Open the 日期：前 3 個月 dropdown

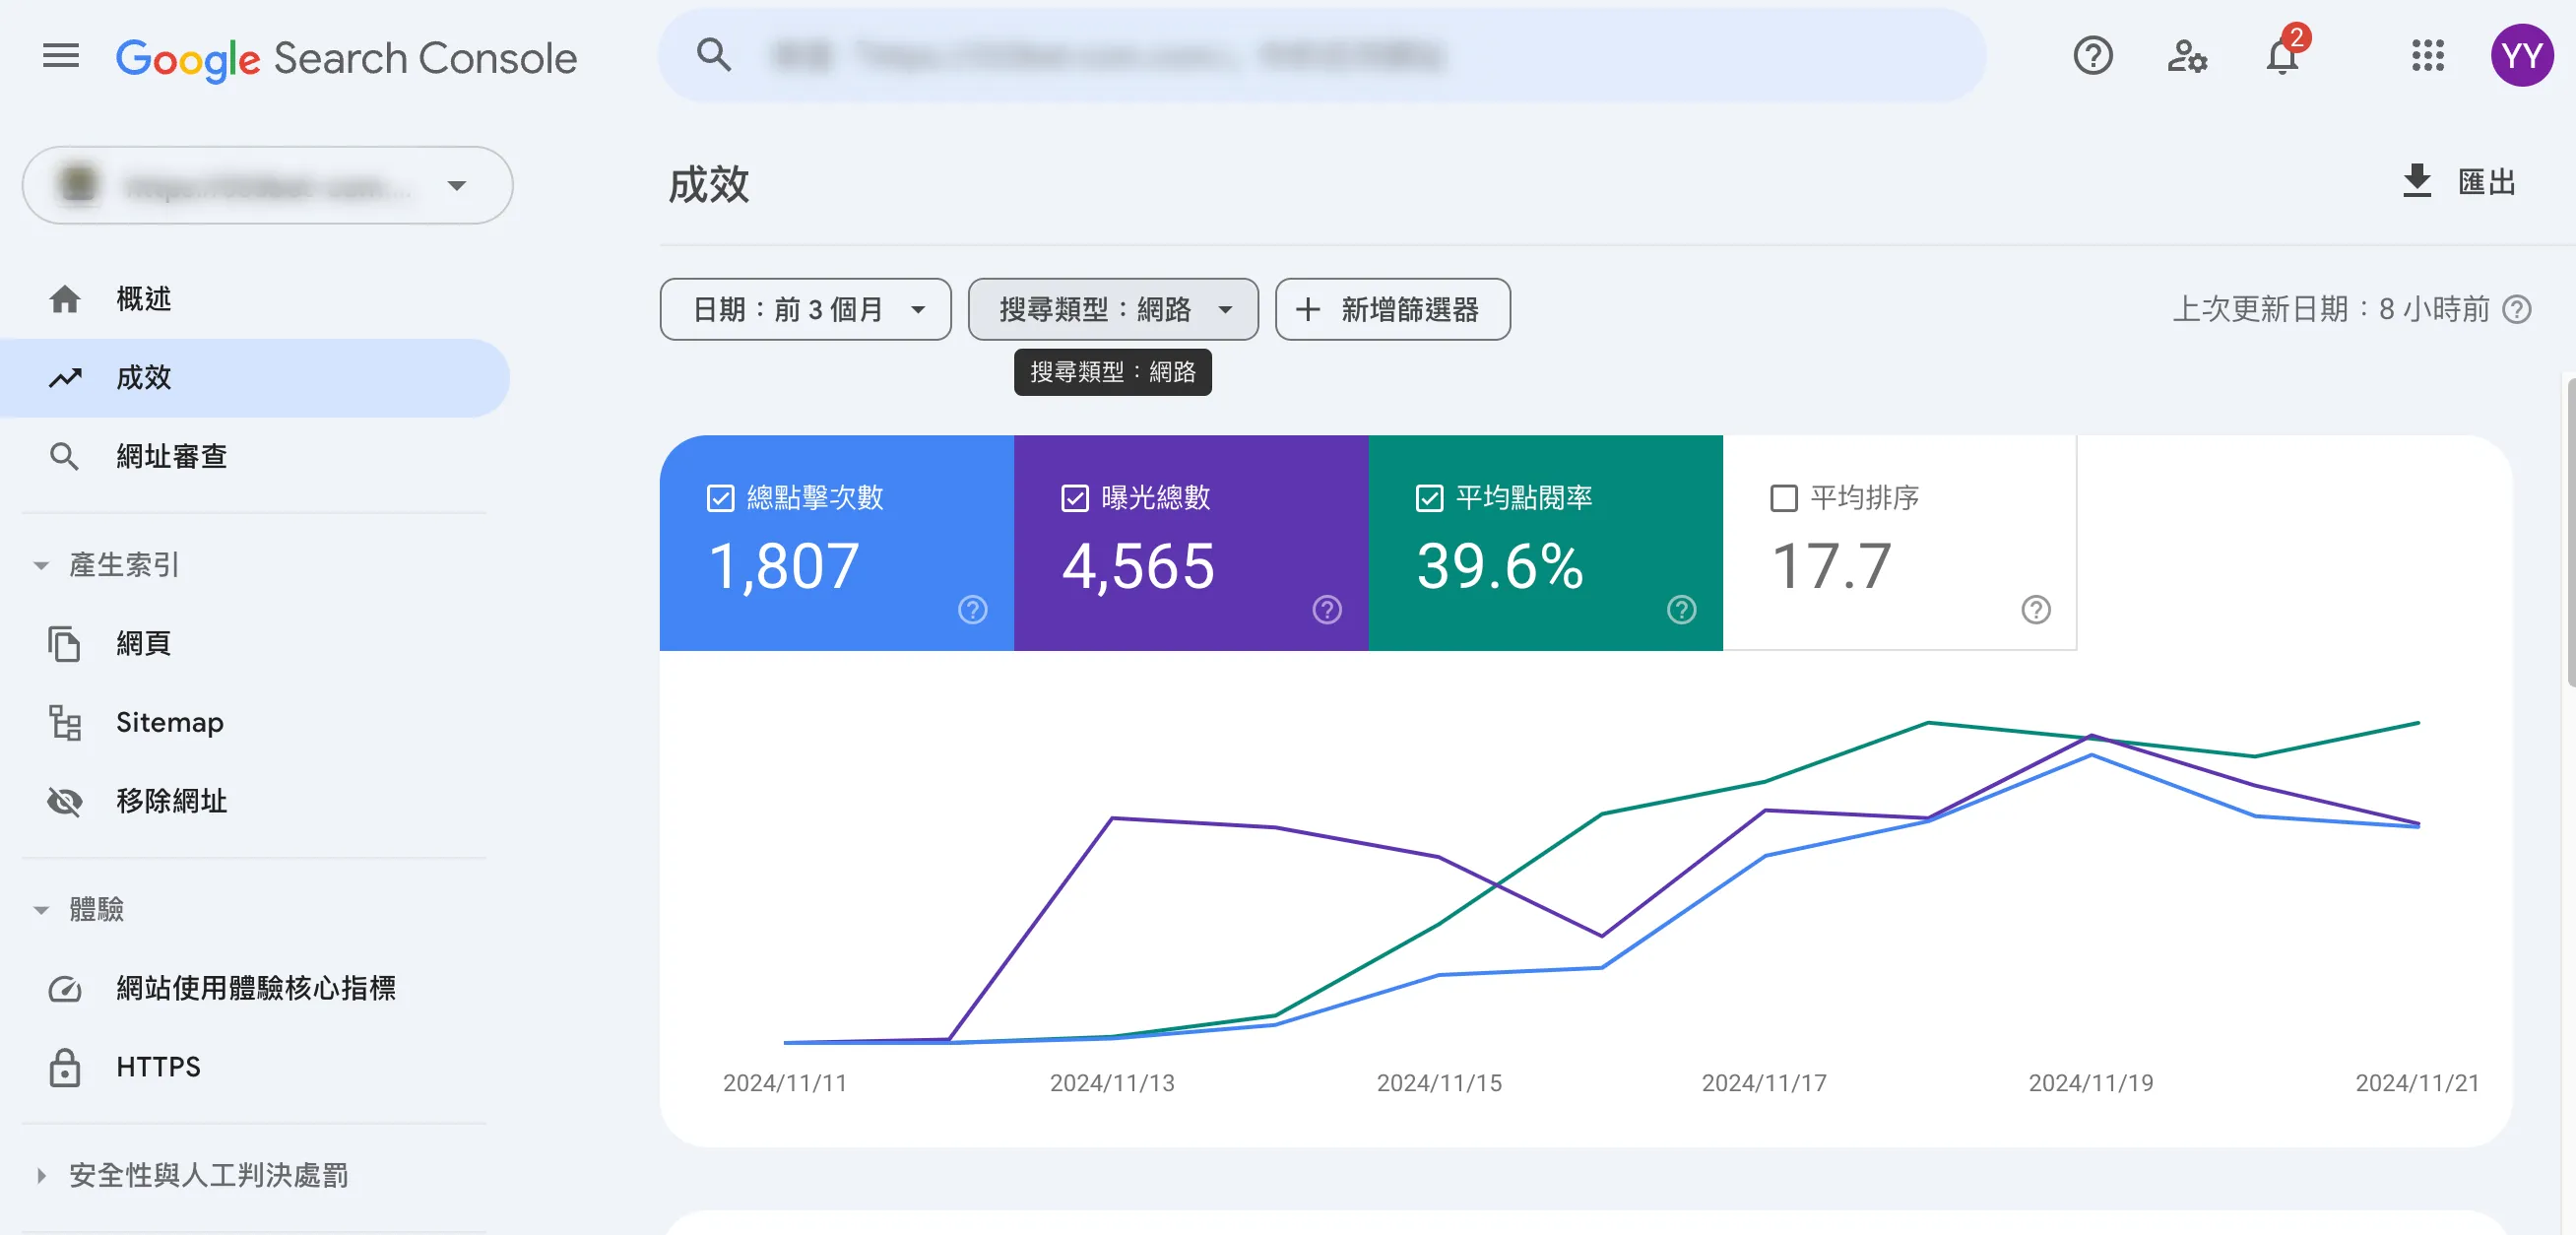(805, 310)
